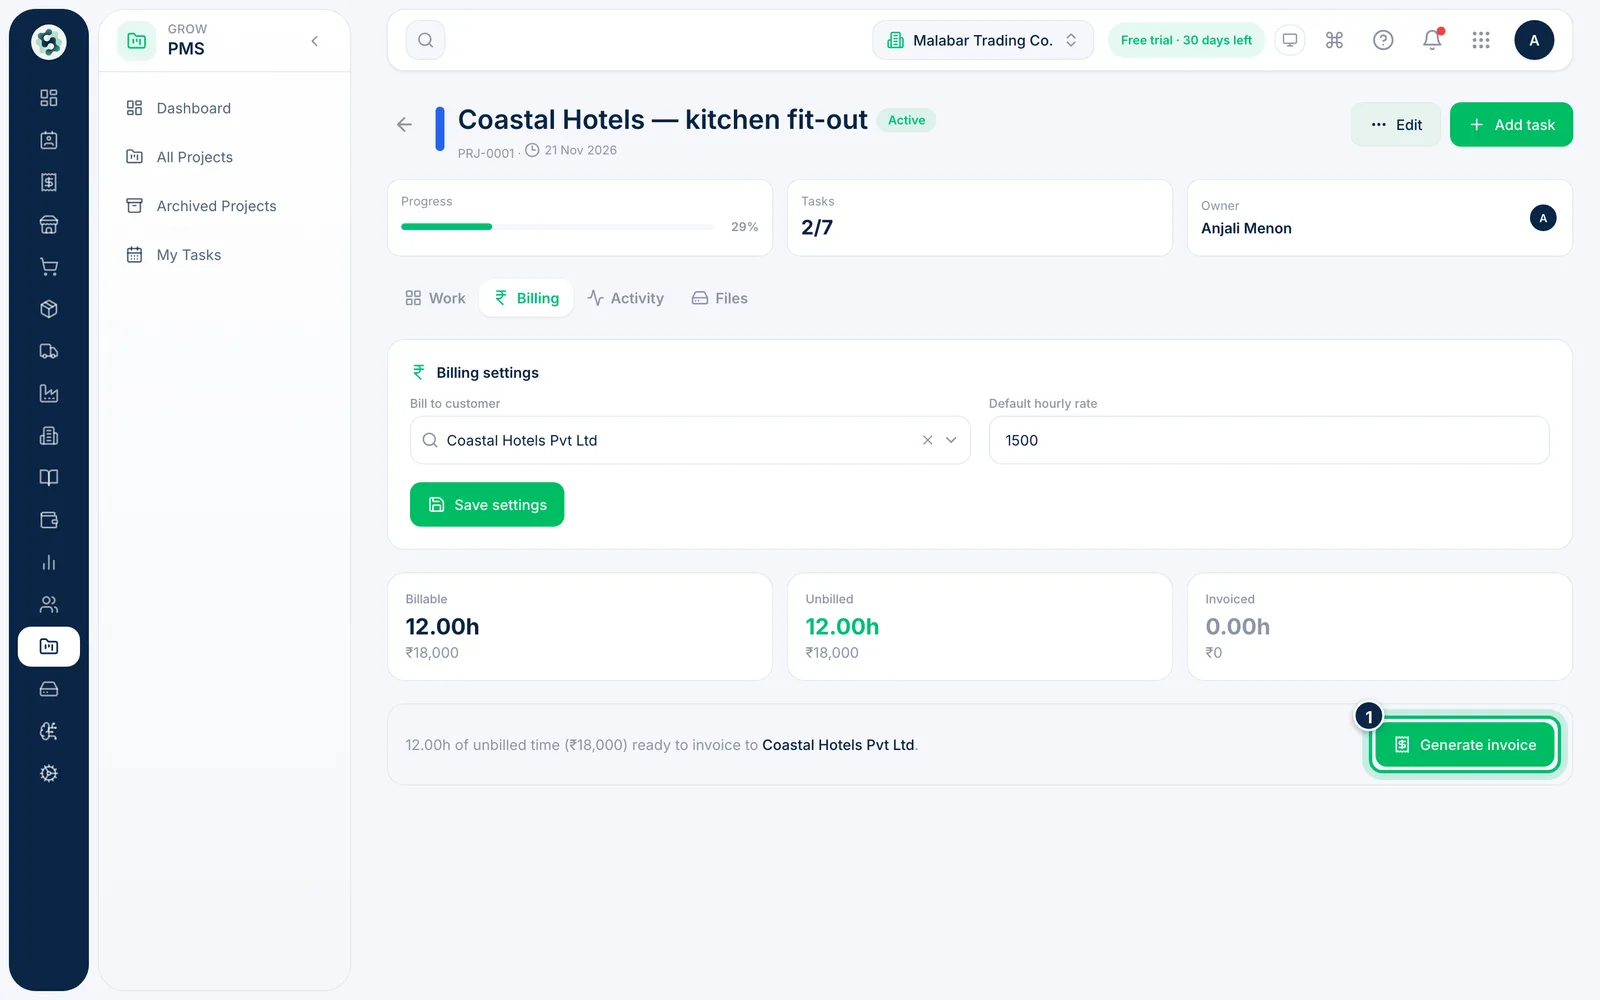Viewport: 1600px width, 1000px height.
Task: Open the dashboard grid icon in the rail
Action: tap(48, 98)
